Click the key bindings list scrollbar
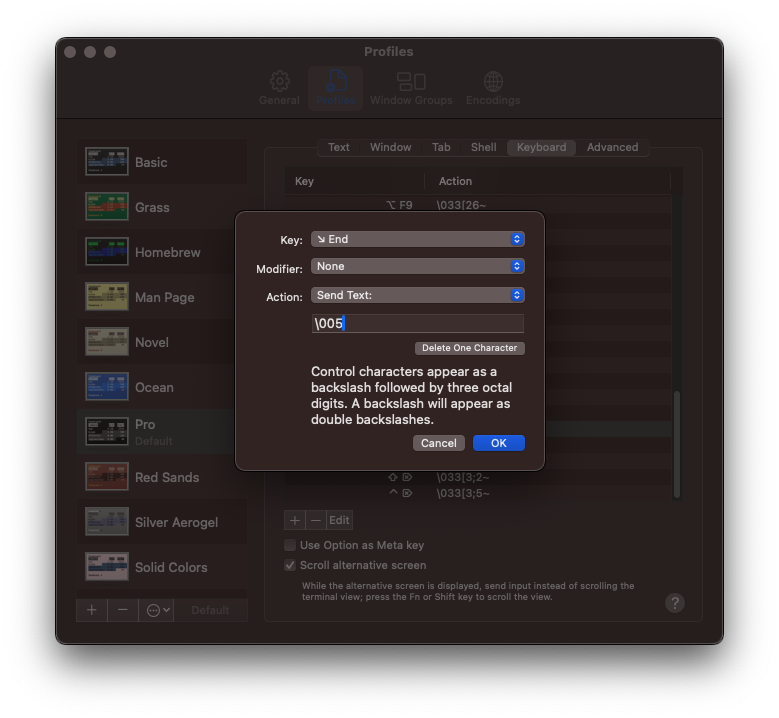Screen dimensions: 779x718 point(677,443)
